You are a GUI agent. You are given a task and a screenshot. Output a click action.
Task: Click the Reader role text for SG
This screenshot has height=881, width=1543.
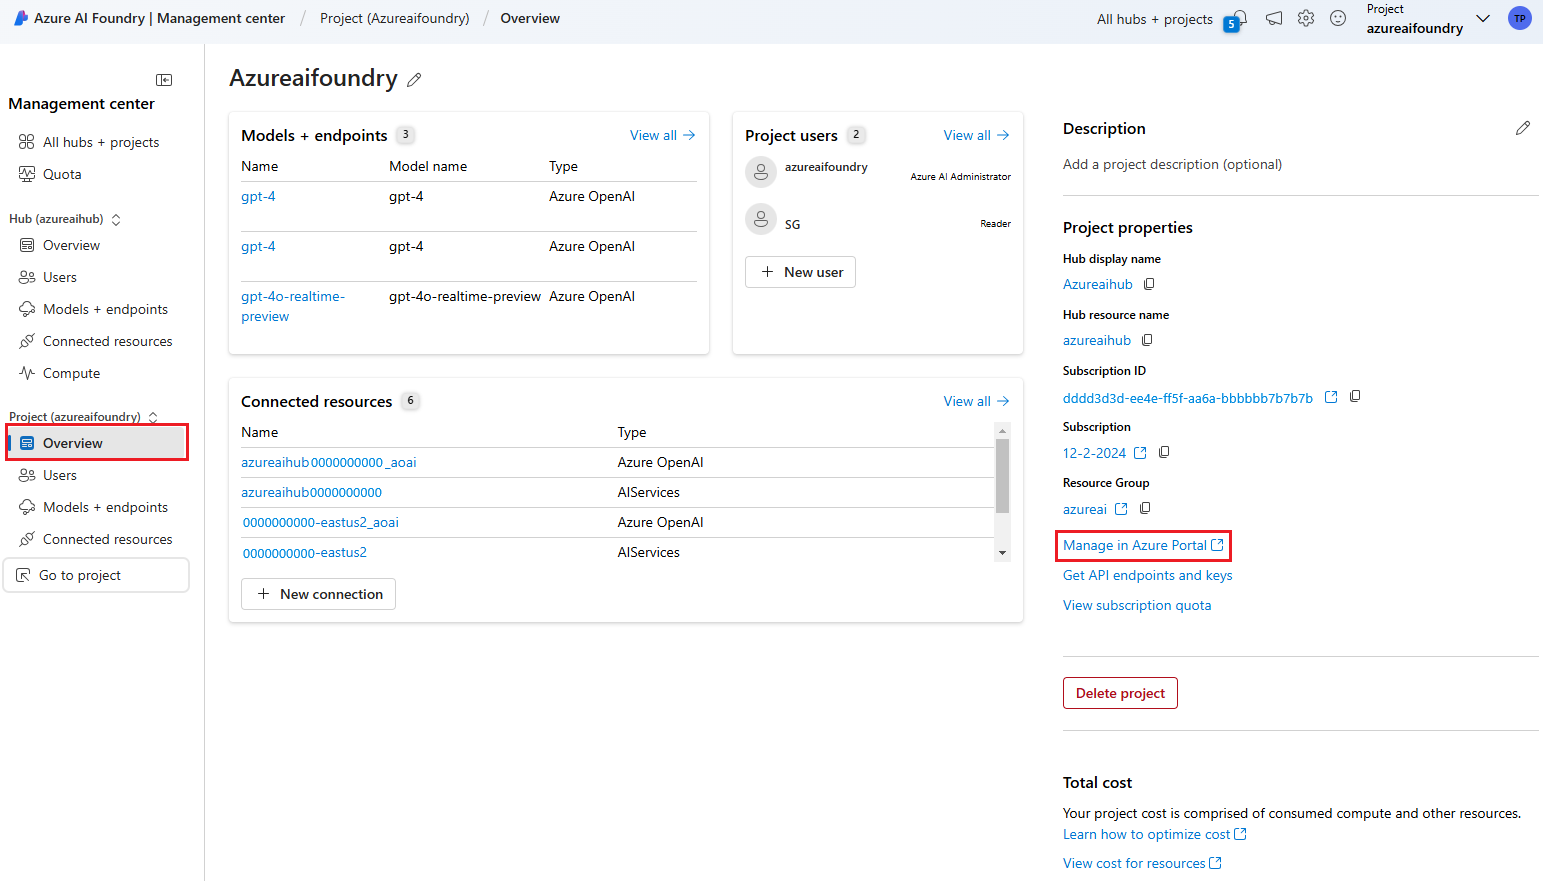point(995,223)
